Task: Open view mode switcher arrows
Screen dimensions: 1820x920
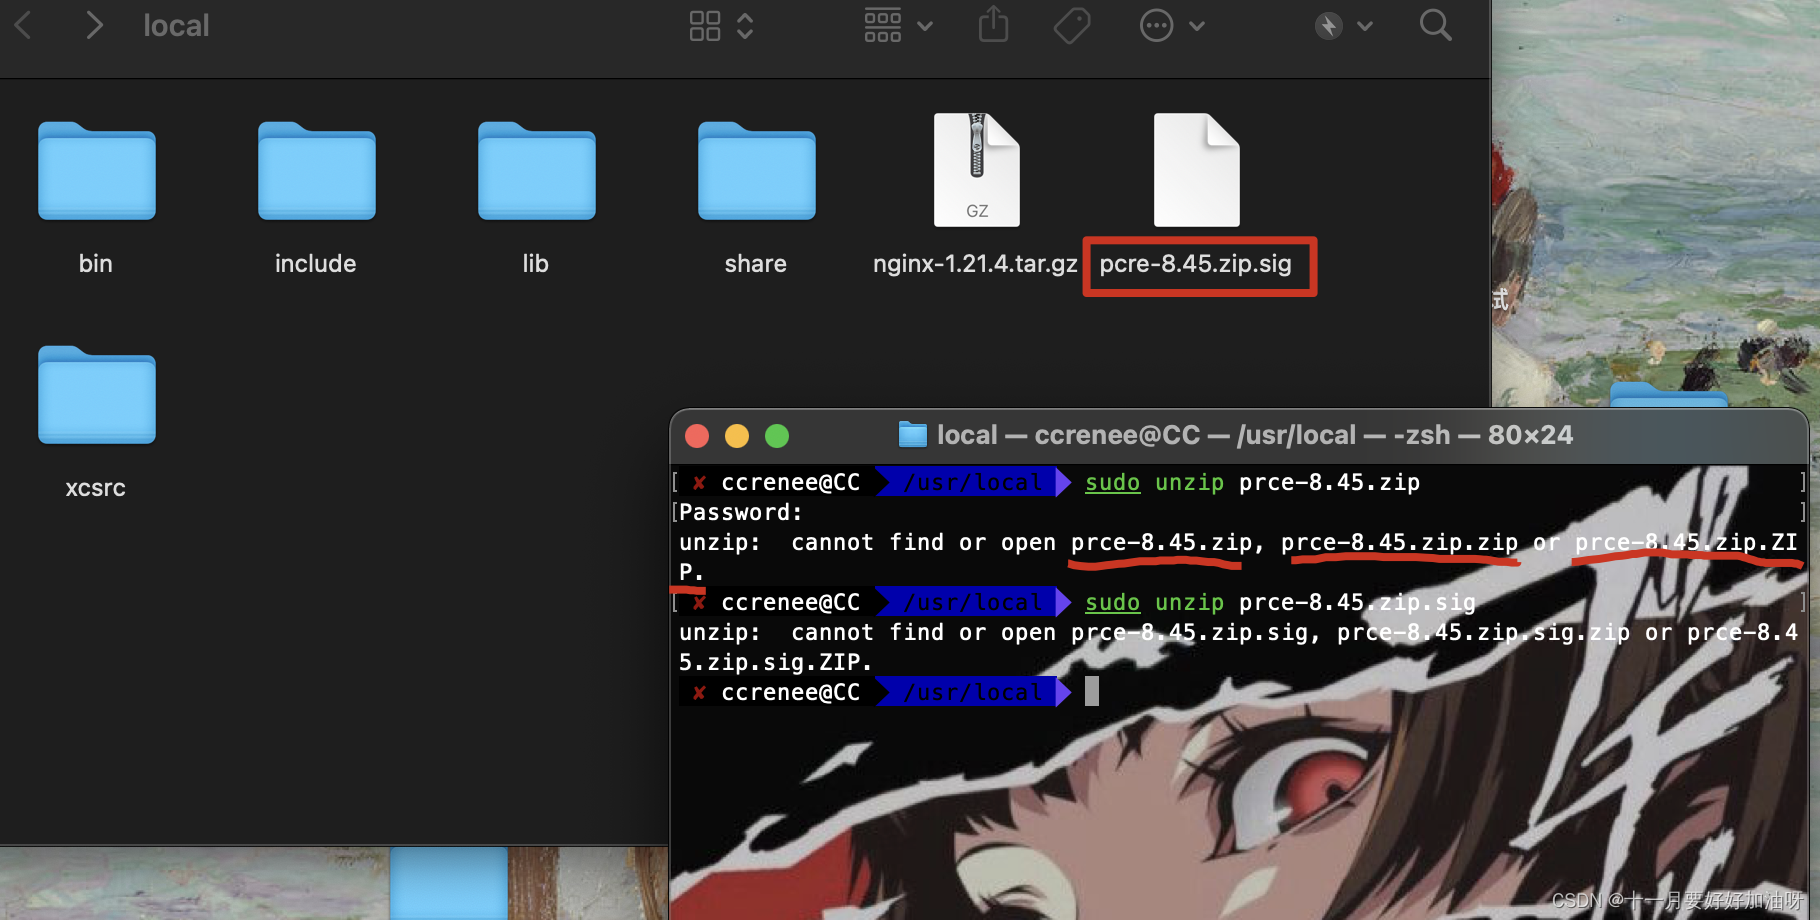Action: pos(745,26)
